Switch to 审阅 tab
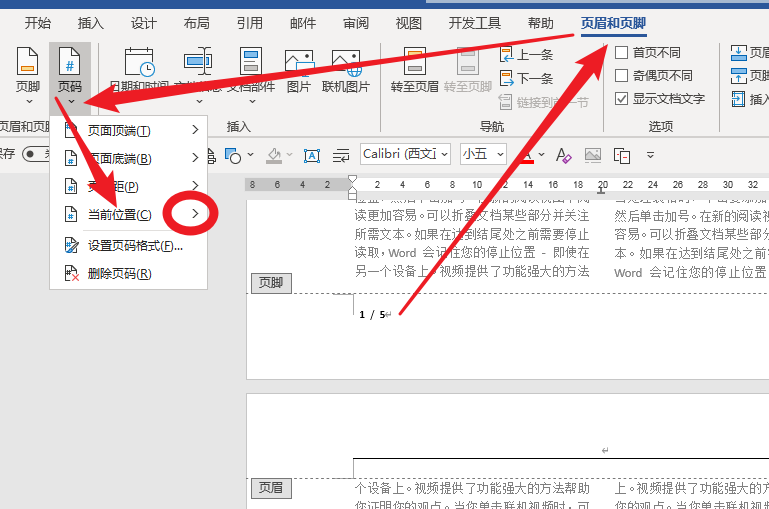Screen dimensions: 769x509 [x=356, y=23]
